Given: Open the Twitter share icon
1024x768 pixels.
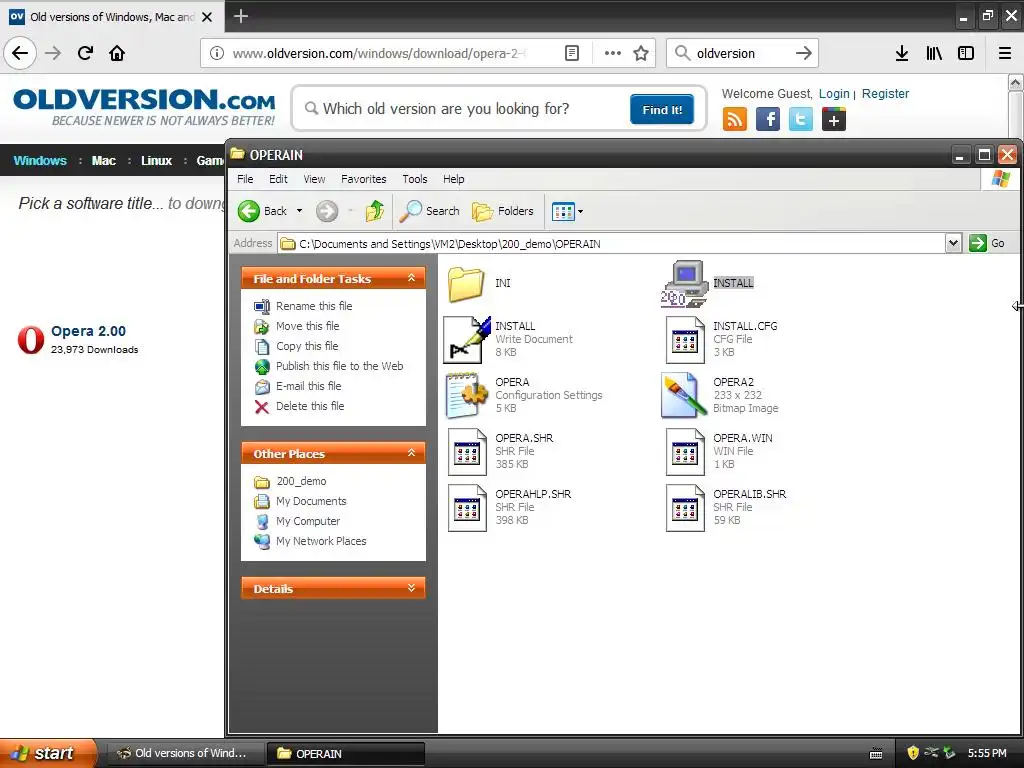Looking at the screenshot, I should (801, 120).
